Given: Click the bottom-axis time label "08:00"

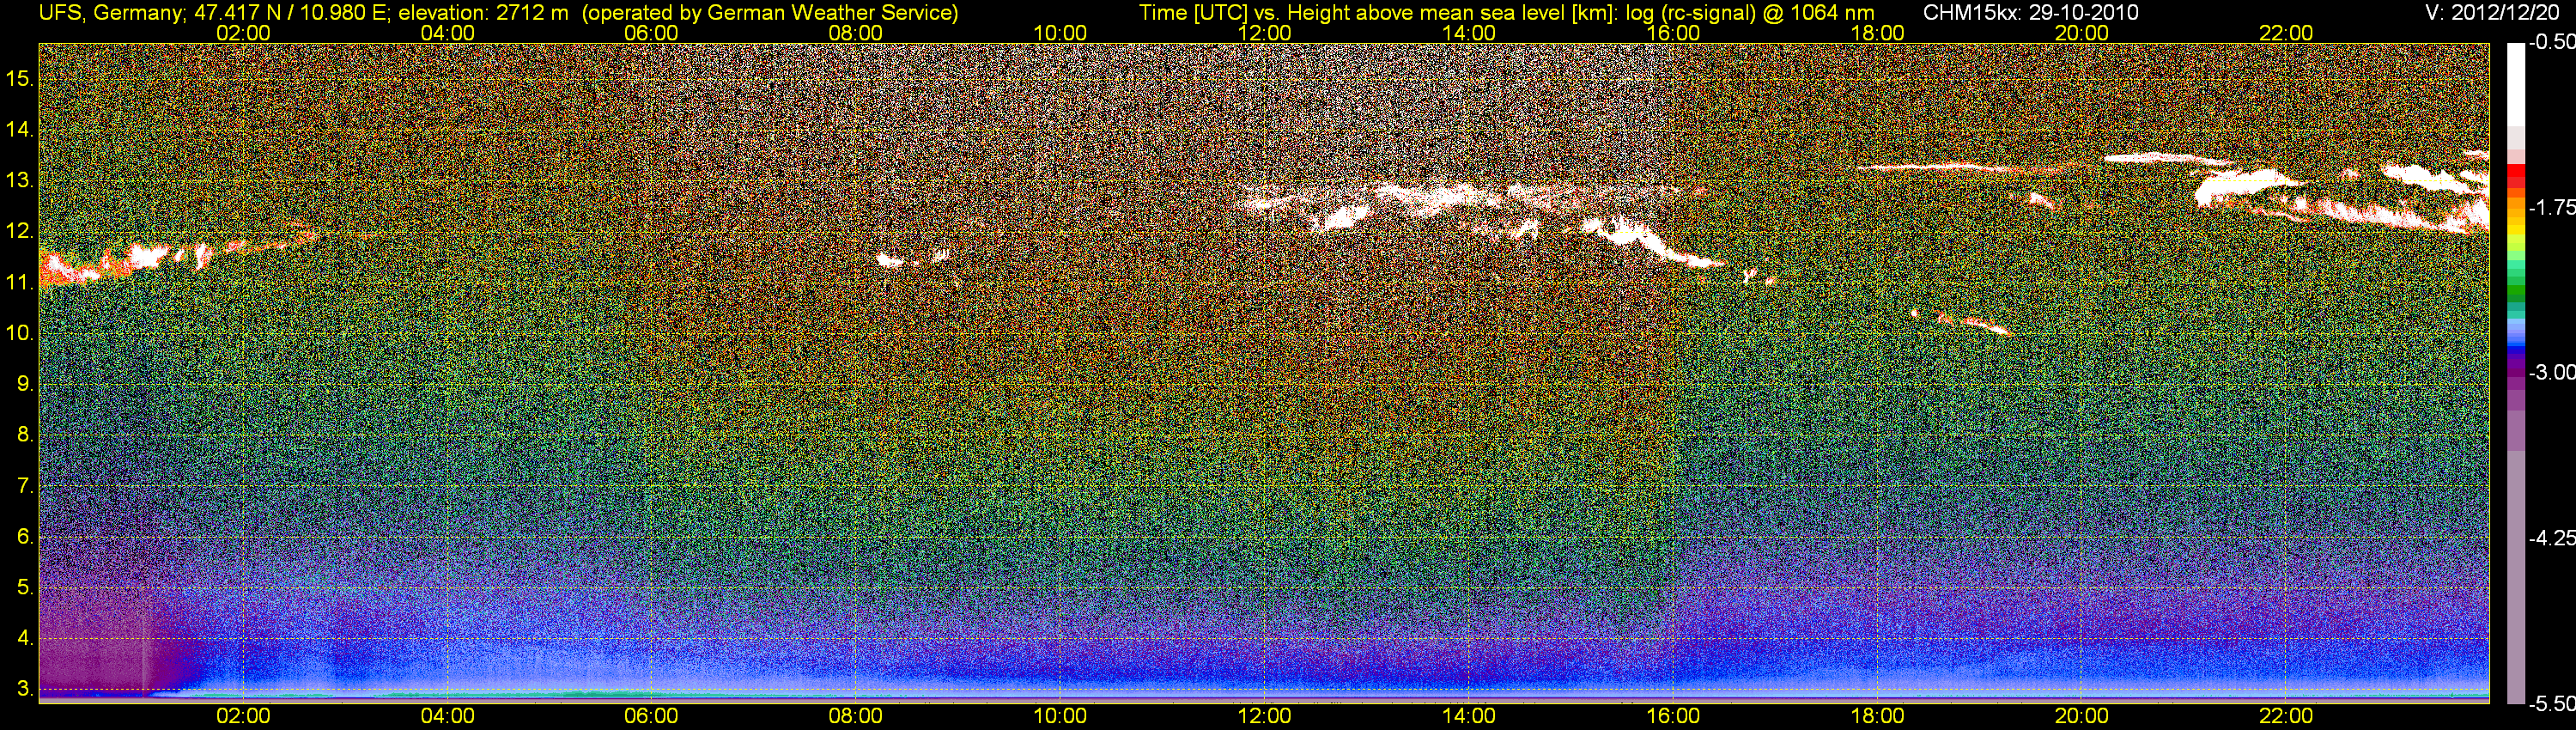Looking at the screenshot, I should [x=856, y=716].
